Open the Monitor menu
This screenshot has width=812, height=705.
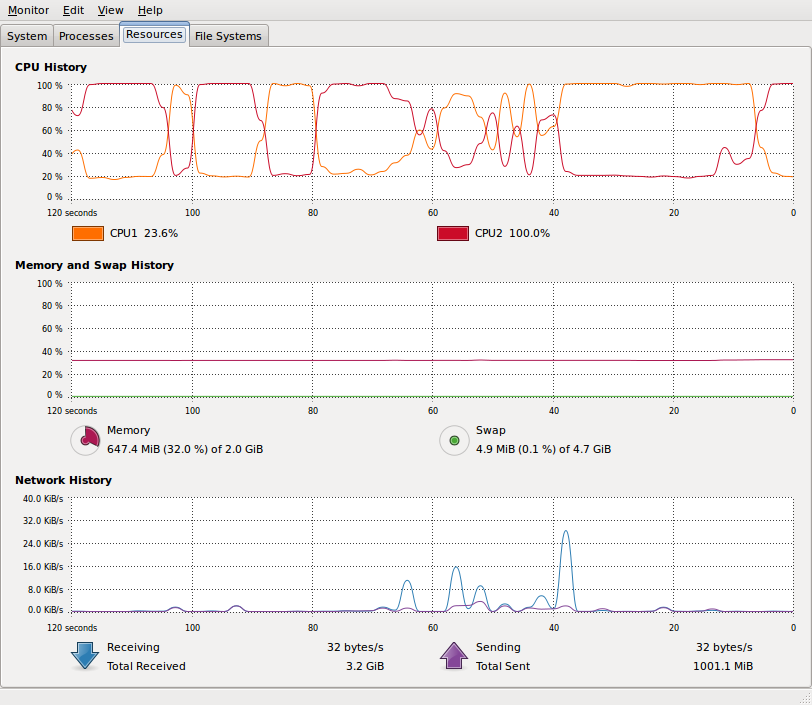(28, 10)
